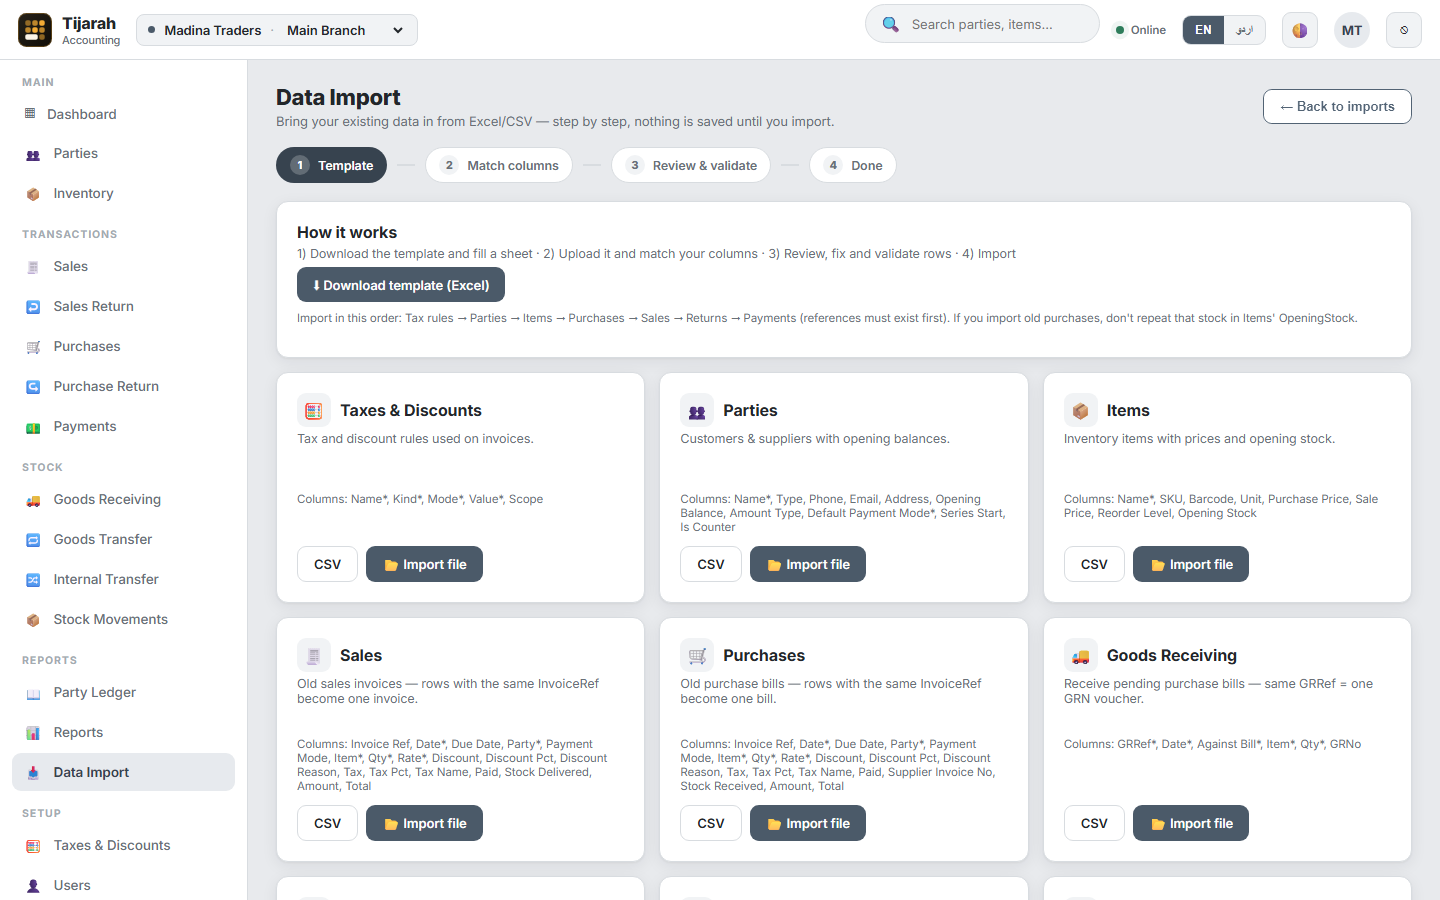Toggle the dark/light theme button
1440x900 pixels.
(1300, 30)
